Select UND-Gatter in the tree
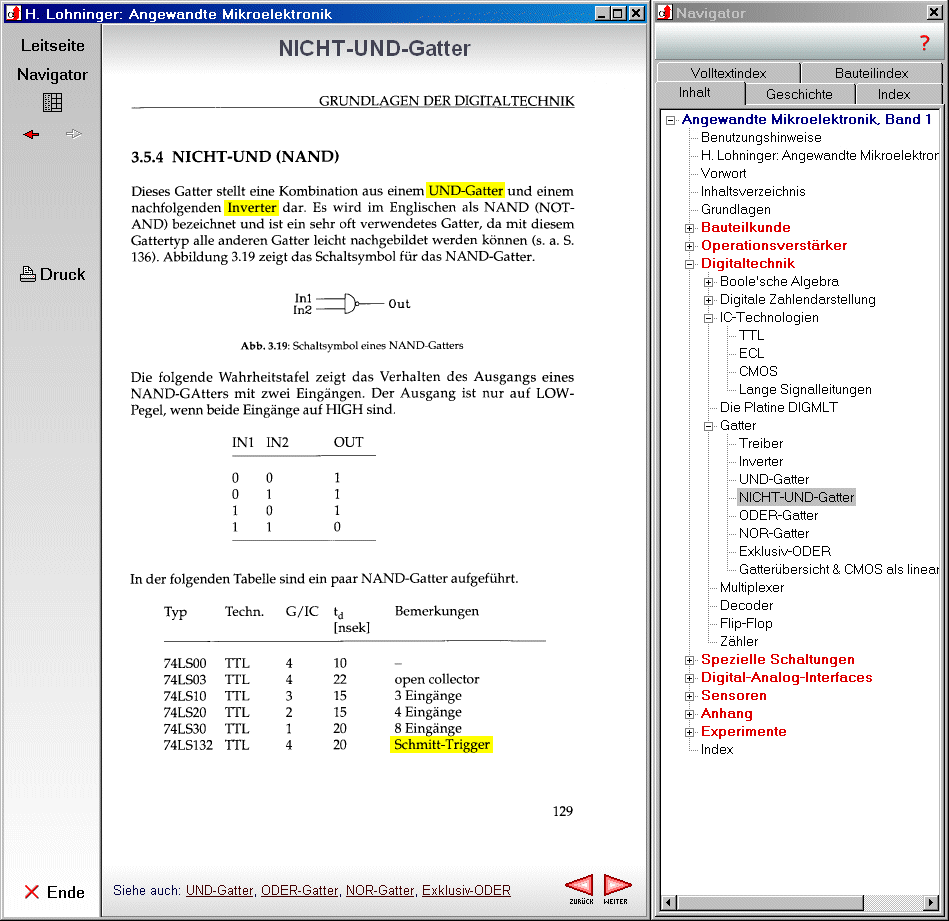The height and width of the screenshot is (921, 949). (773, 479)
